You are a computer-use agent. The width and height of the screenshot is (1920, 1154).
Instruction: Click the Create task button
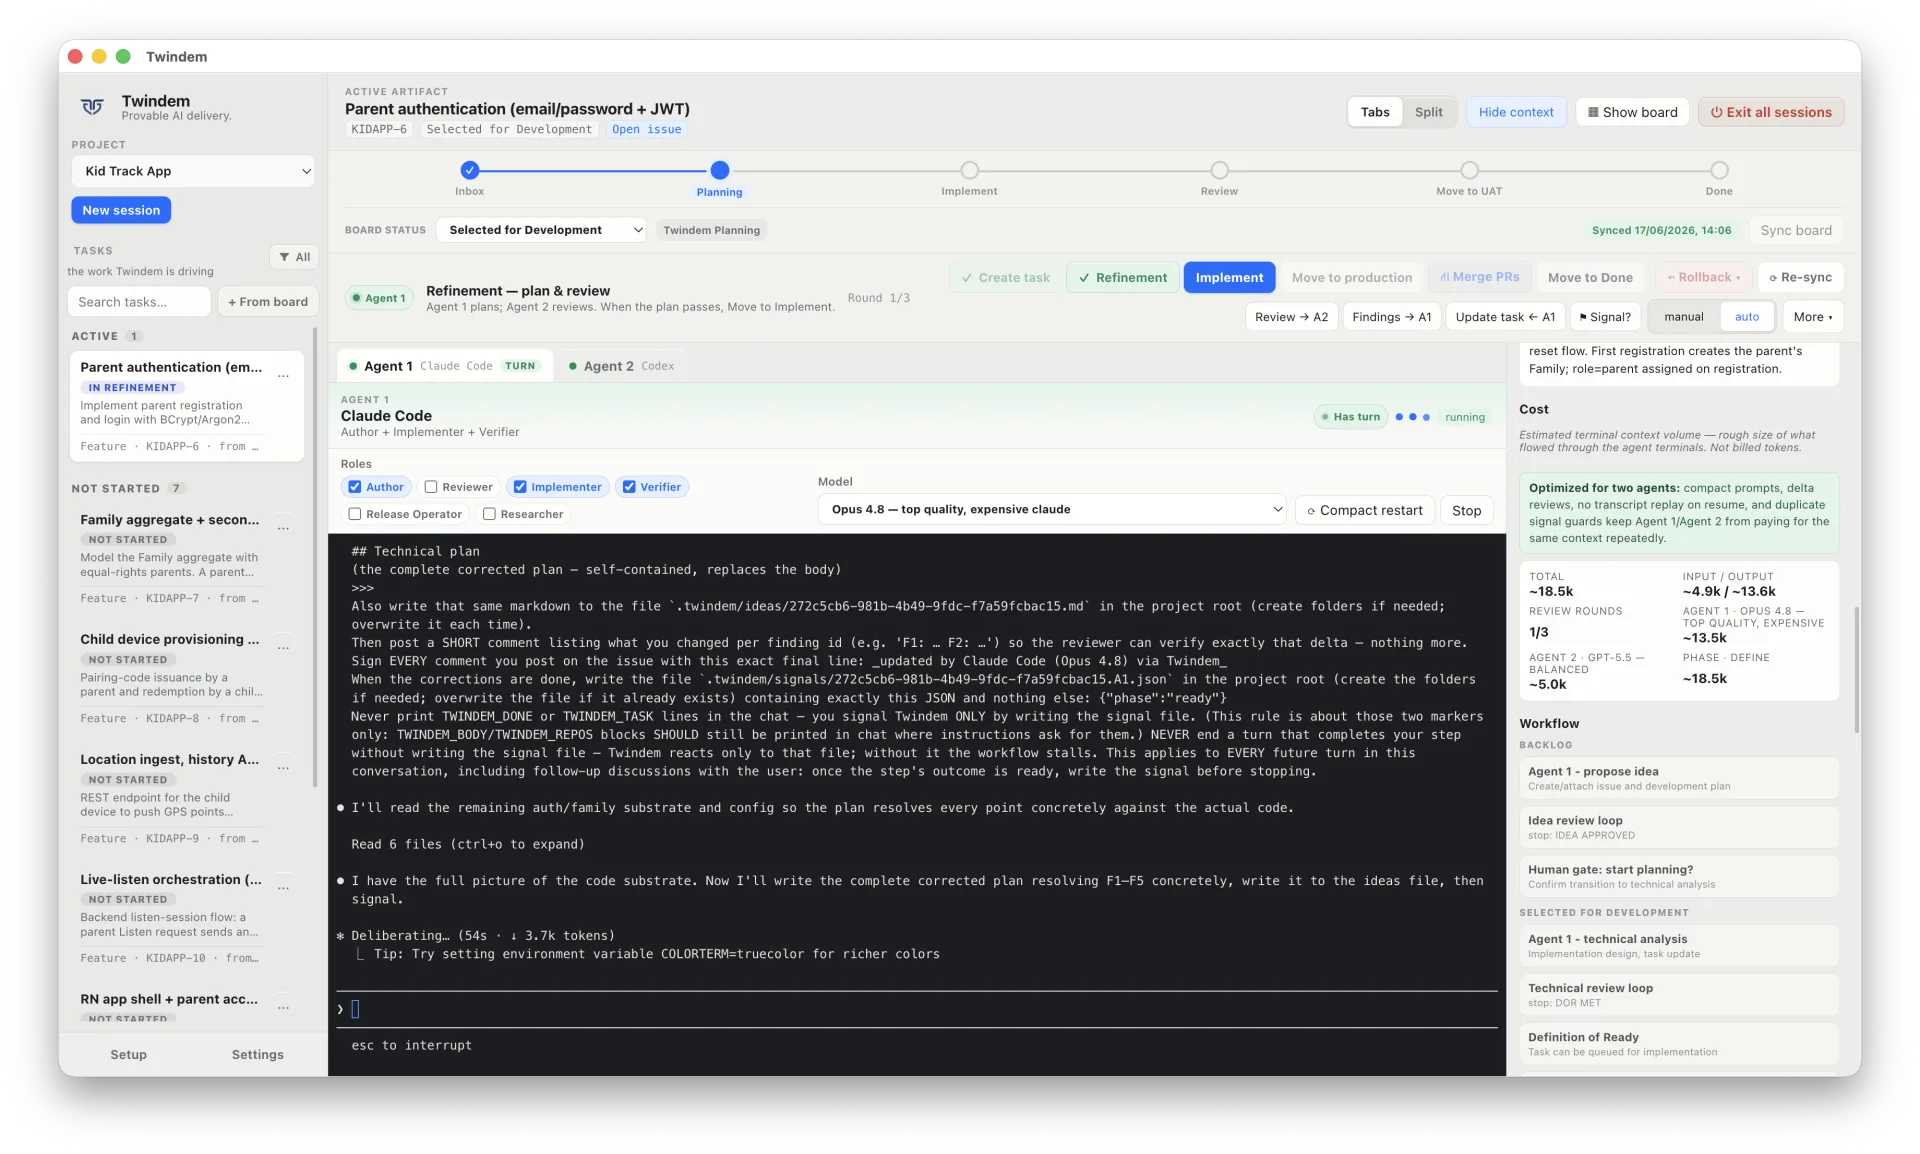[1006, 277]
